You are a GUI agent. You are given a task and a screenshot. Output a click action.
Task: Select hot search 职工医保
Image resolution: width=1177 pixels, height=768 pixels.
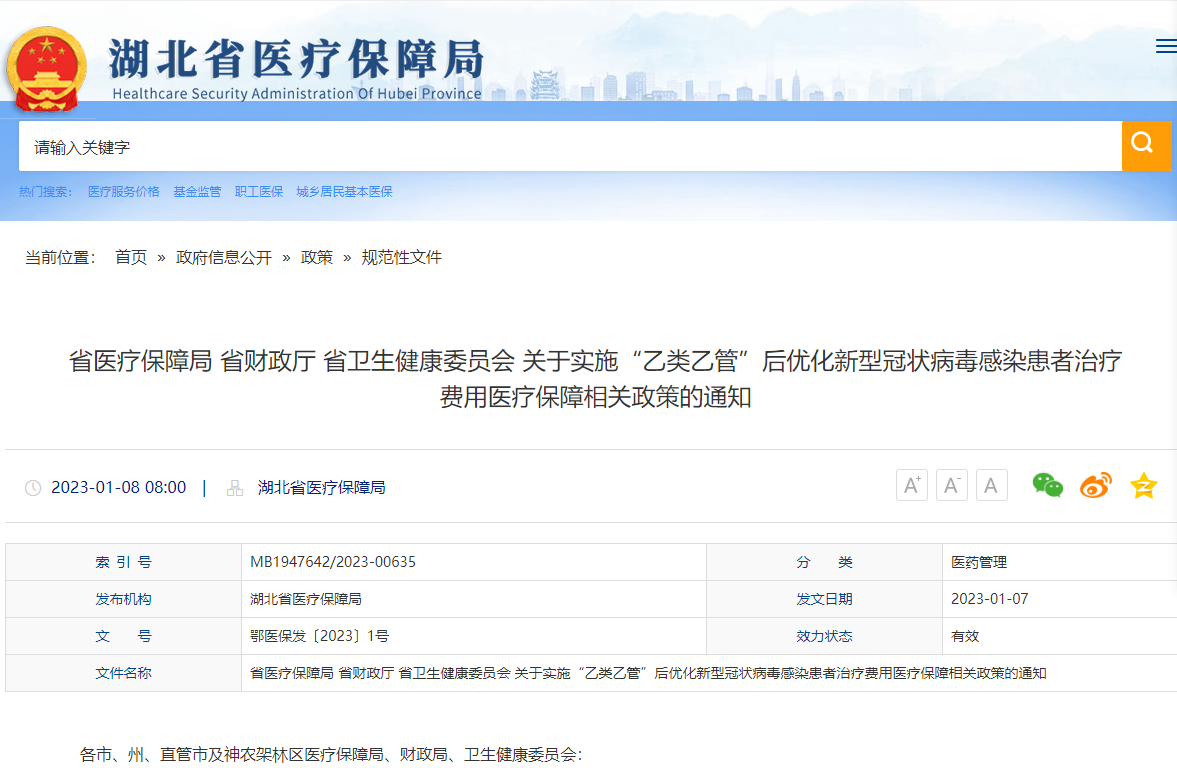pos(259,192)
